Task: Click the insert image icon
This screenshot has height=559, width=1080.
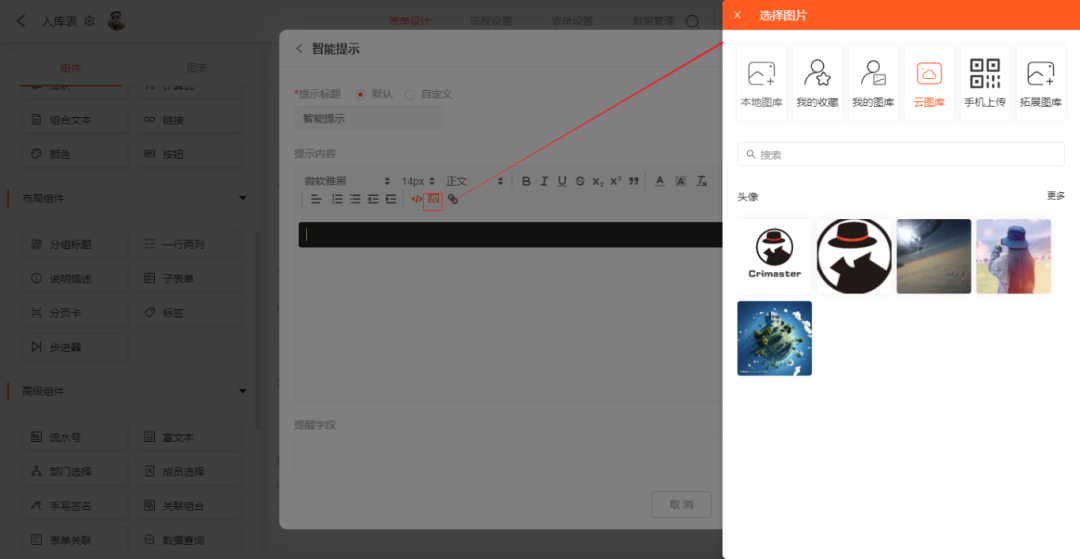Action: pos(433,199)
